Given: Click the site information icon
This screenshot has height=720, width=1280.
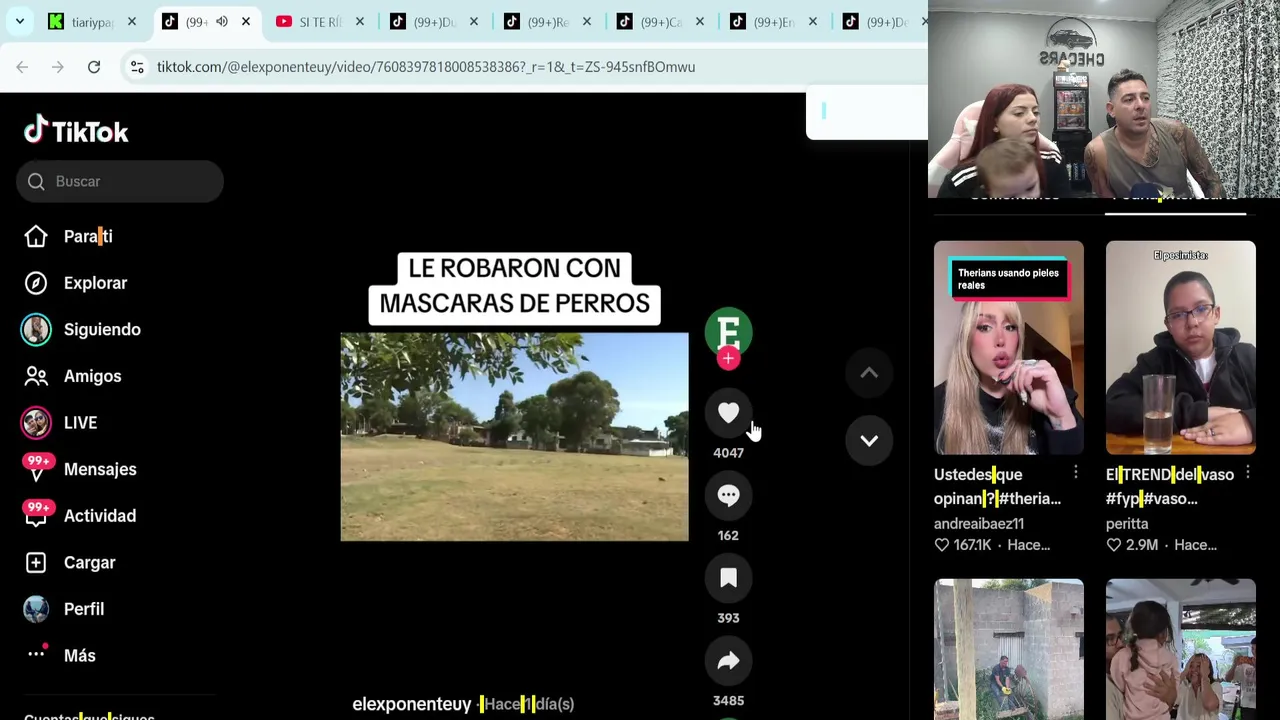Looking at the screenshot, I should [x=137, y=67].
